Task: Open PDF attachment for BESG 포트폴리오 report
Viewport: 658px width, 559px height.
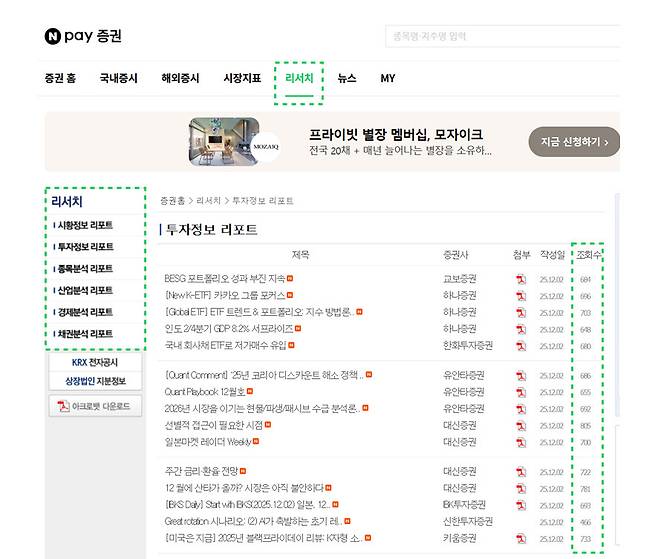Action: coord(521,279)
